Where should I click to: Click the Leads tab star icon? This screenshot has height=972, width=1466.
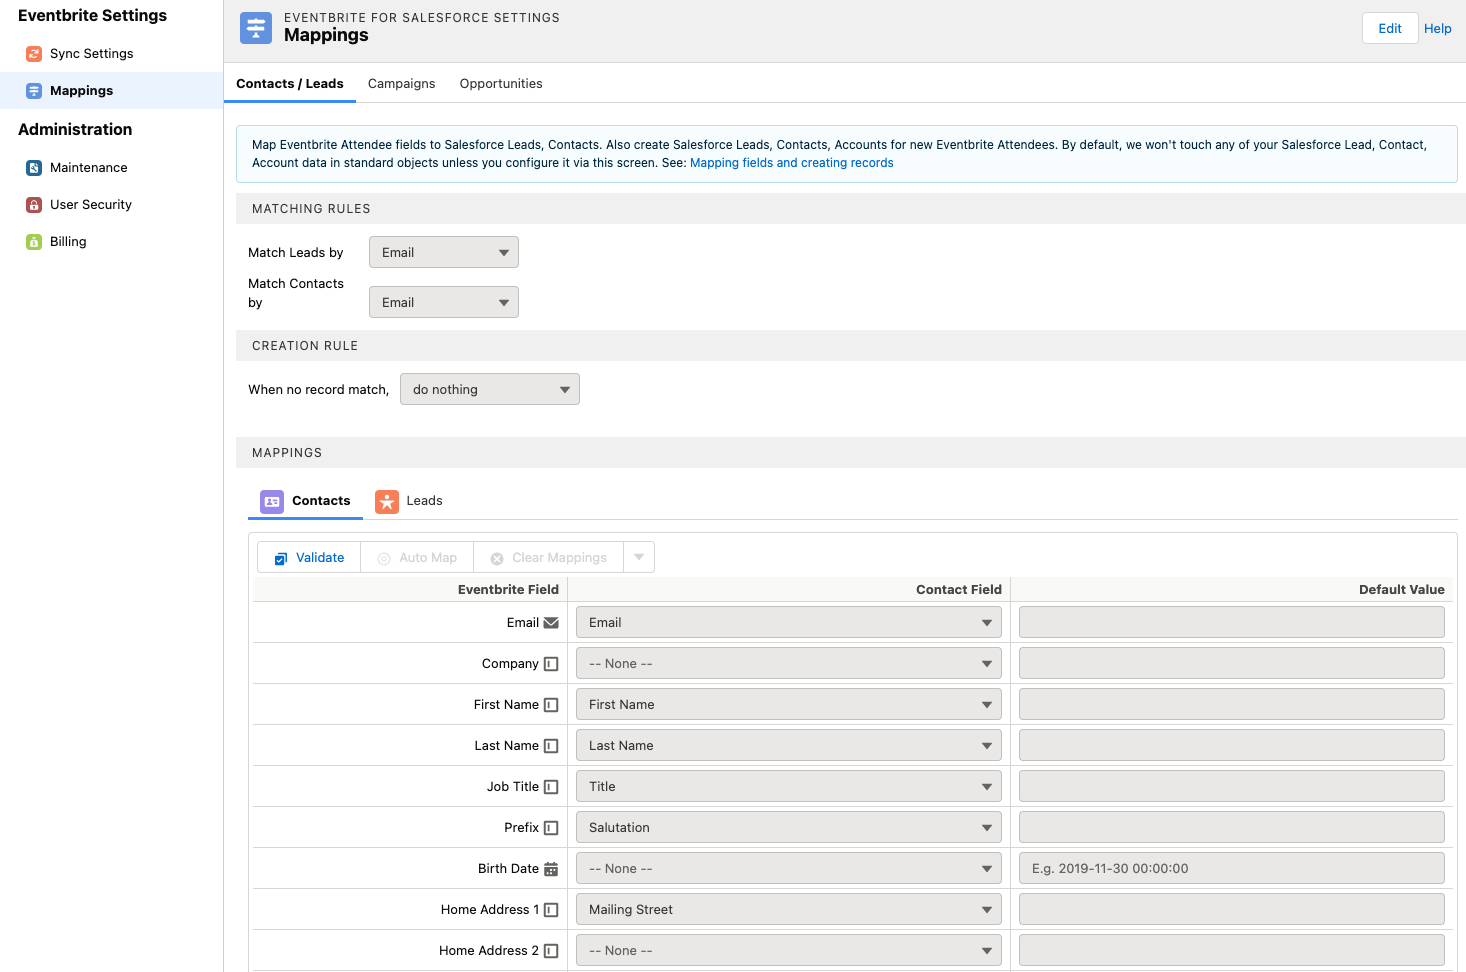(x=387, y=502)
